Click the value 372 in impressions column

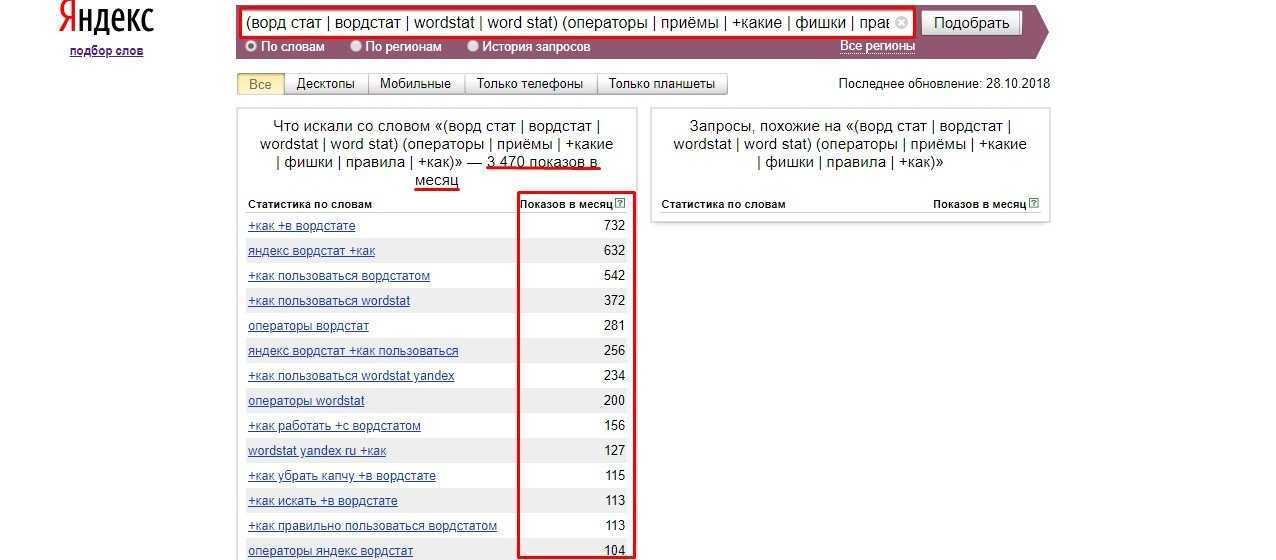(614, 301)
